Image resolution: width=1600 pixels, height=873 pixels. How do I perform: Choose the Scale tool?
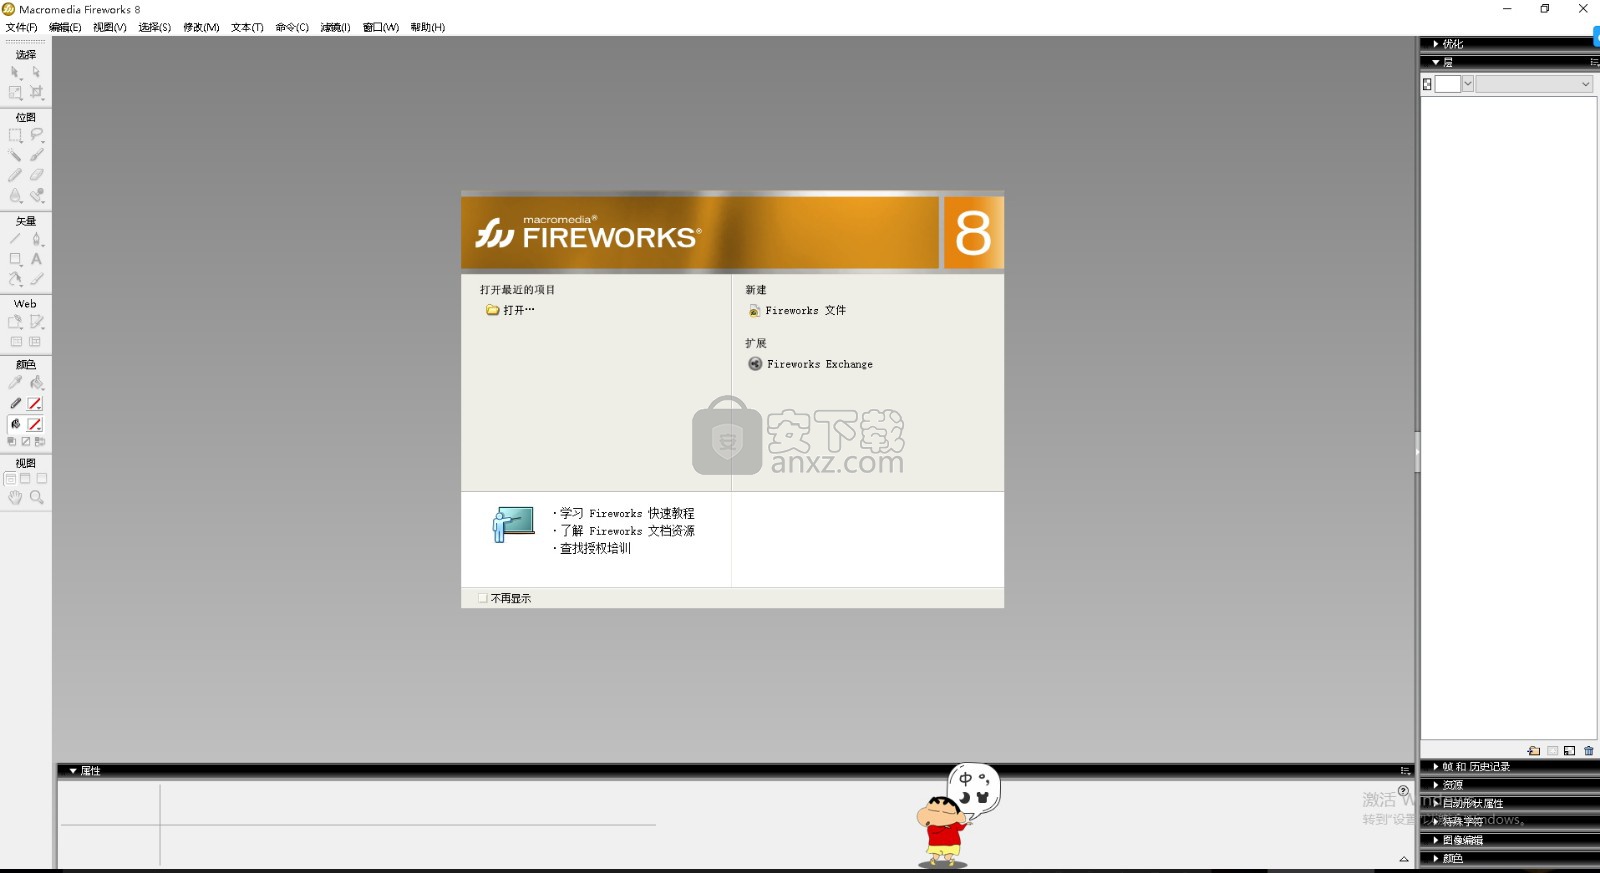(x=15, y=92)
